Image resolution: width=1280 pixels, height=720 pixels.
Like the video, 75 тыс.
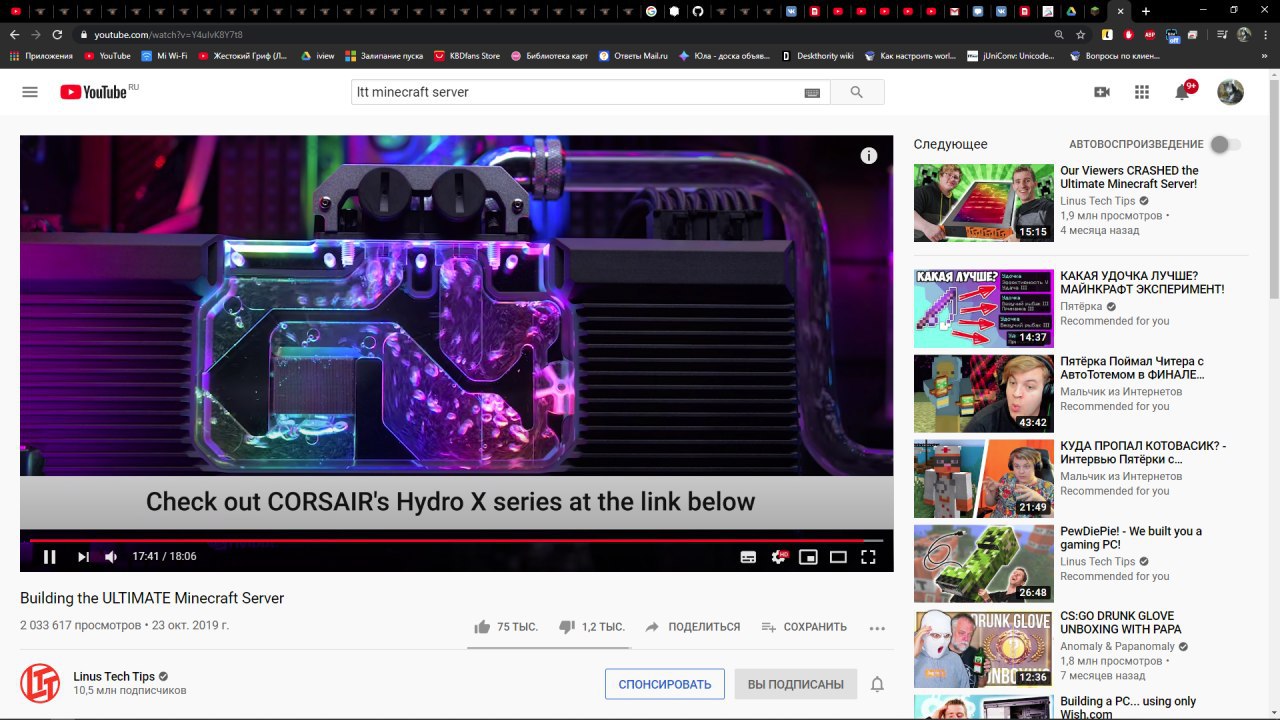click(x=506, y=627)
